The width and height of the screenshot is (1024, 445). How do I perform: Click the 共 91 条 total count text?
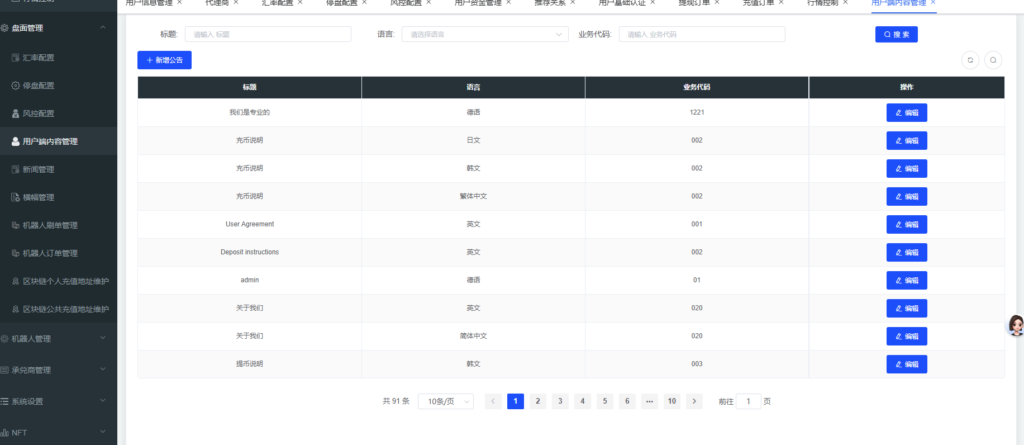tap(396, 401)
